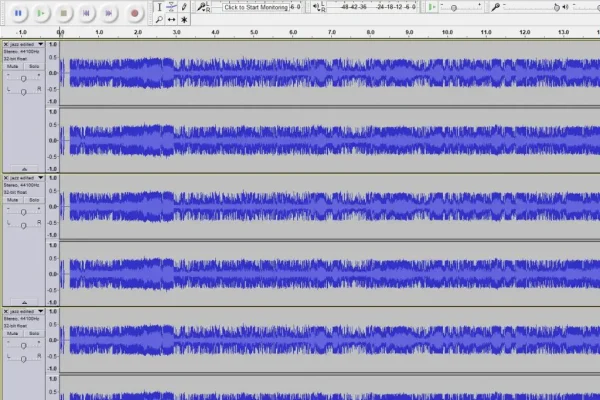Skip to start of the project
Screen dimensions: 600x400
tap(86, 13)
